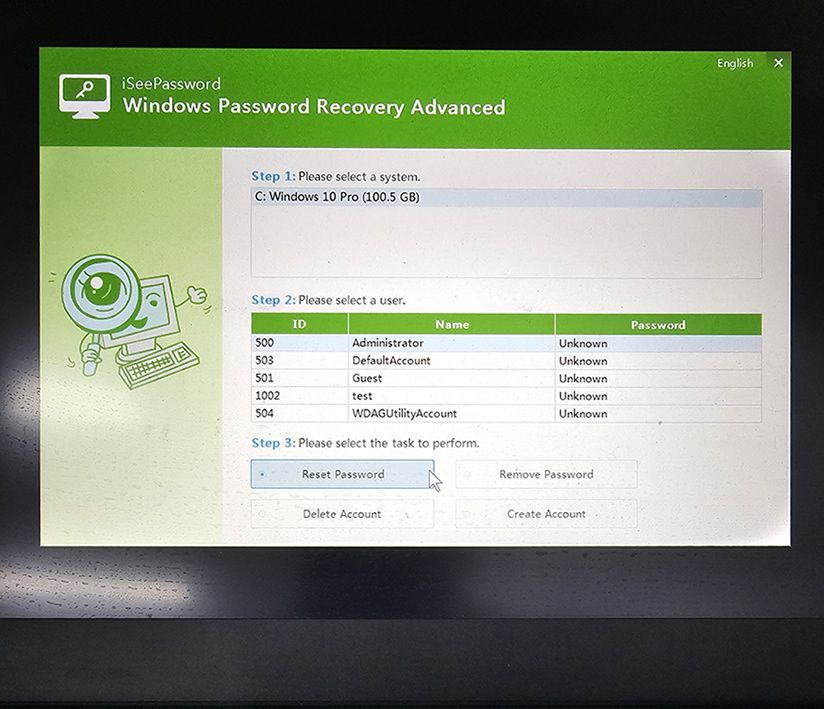Select the Remove Password option

[x=546, y=474]
